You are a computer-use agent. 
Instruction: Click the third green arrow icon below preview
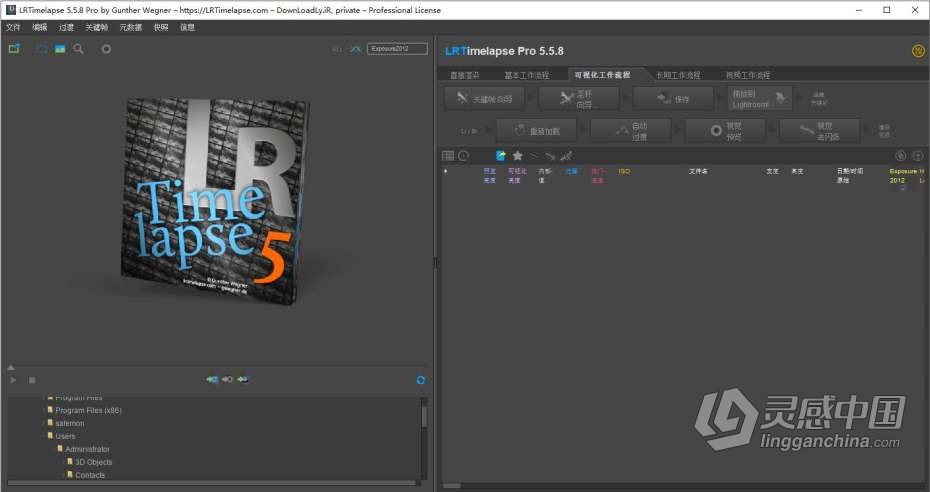243,379
